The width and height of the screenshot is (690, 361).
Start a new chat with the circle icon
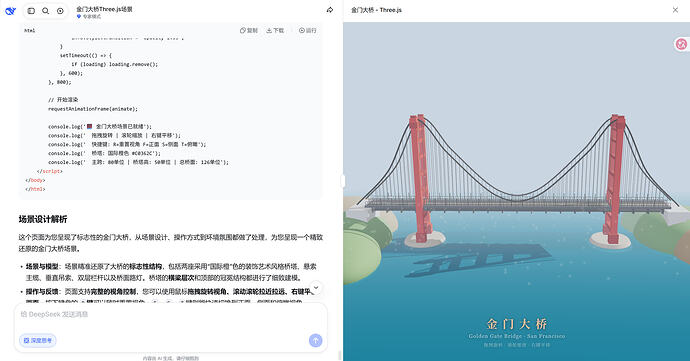coord(60,11)
